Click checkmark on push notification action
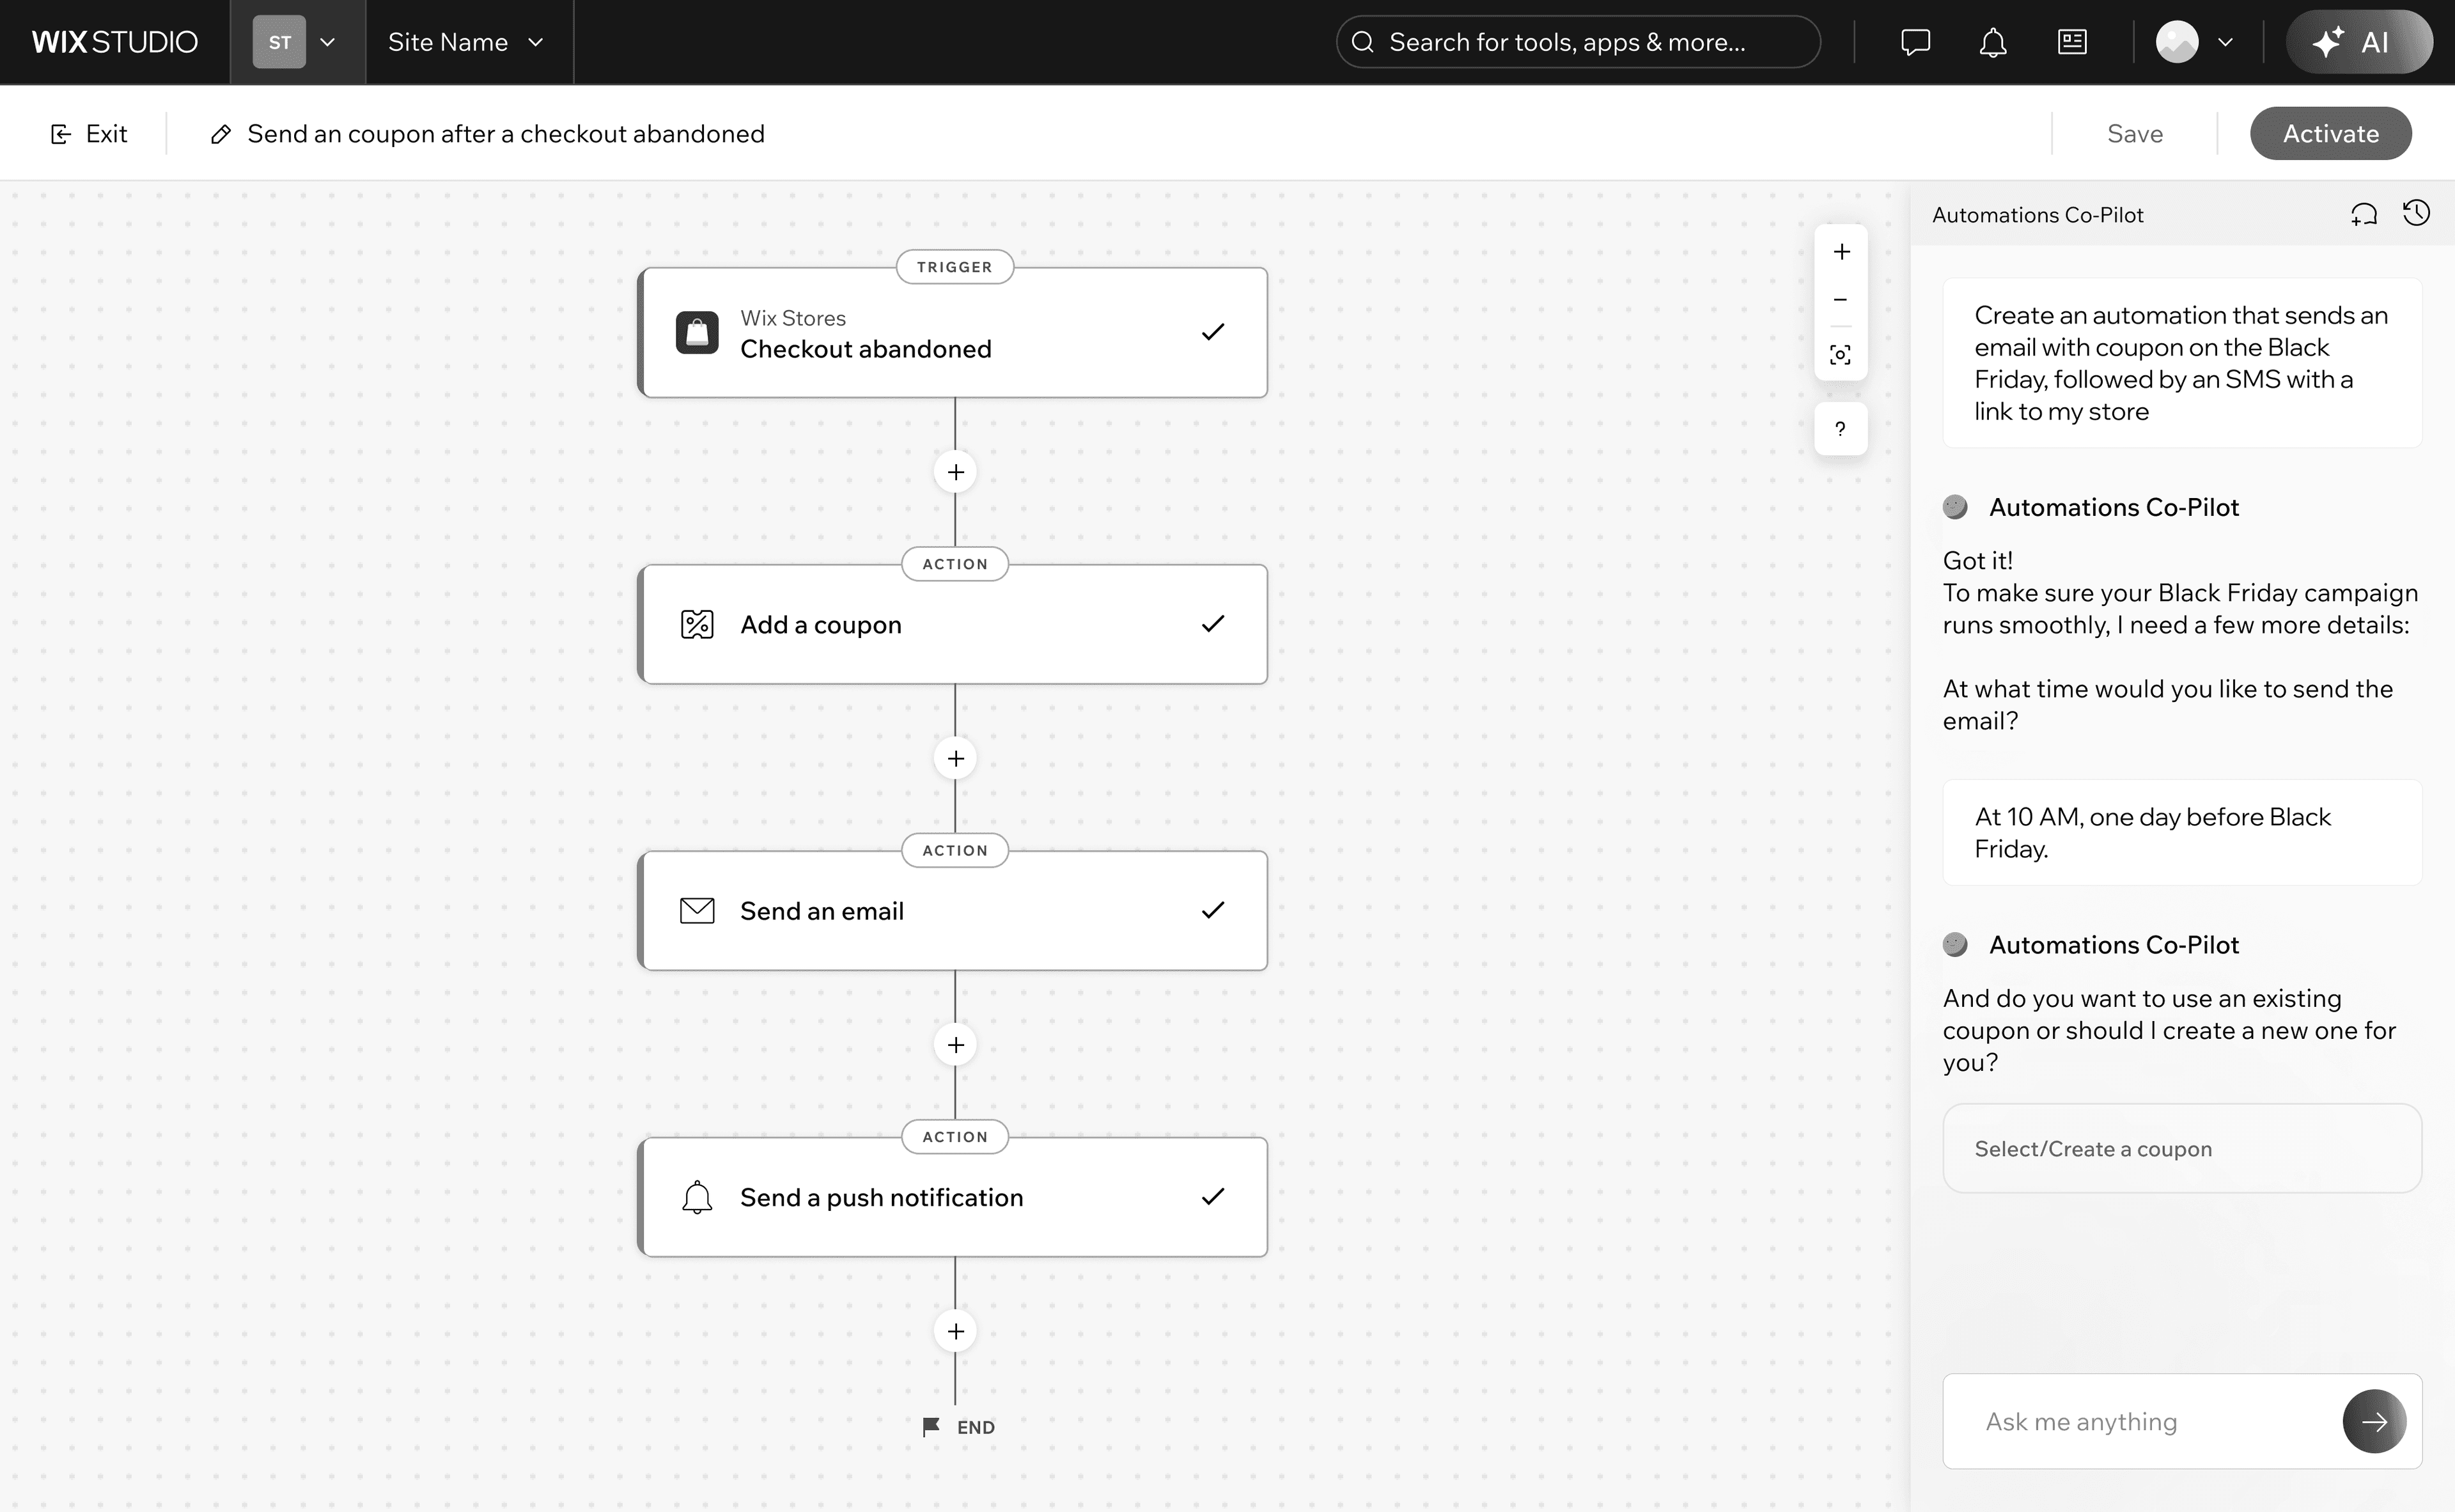Image resolution: width=2455 pixels, height=1512 pixels. (1213, 1196)
